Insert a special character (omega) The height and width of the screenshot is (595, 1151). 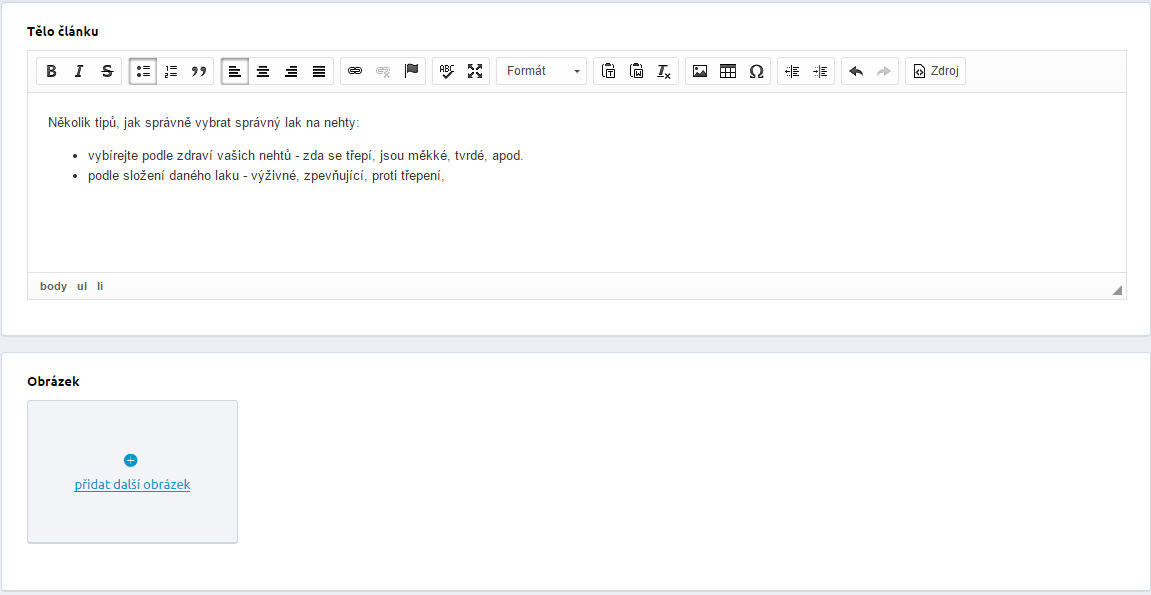756,71
